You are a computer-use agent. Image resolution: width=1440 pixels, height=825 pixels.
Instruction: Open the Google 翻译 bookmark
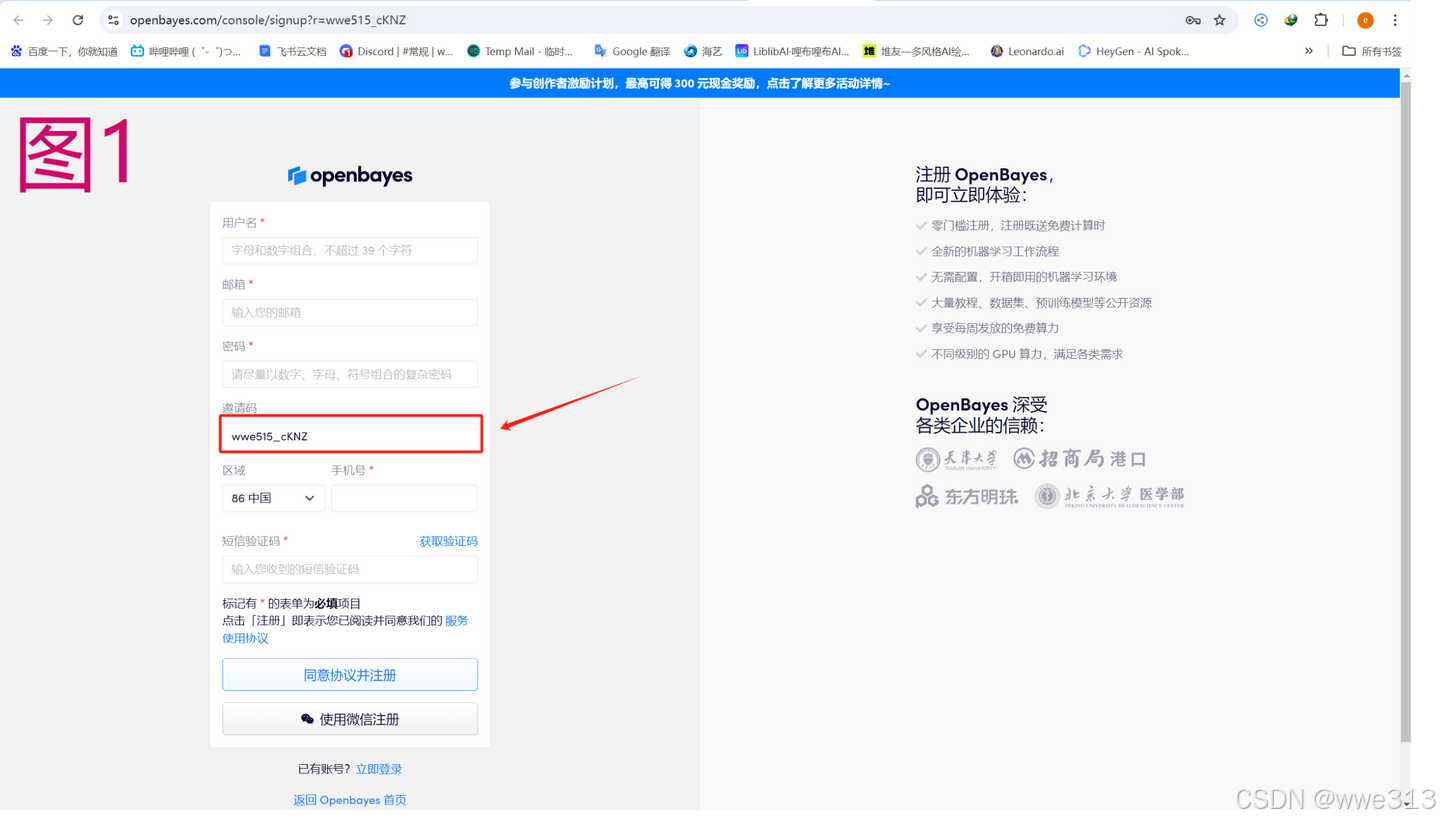coord(630,51)
